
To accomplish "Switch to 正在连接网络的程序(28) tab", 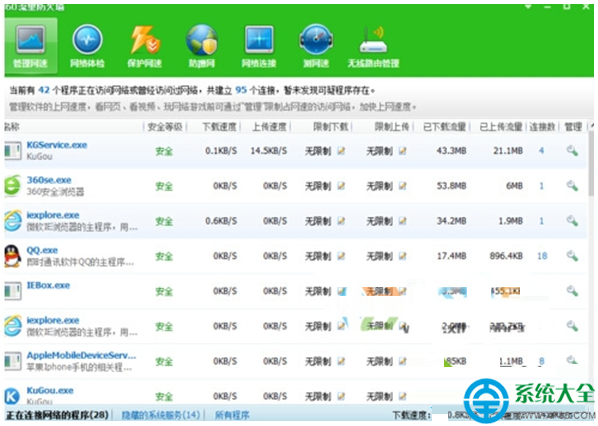I will (57, 415).
